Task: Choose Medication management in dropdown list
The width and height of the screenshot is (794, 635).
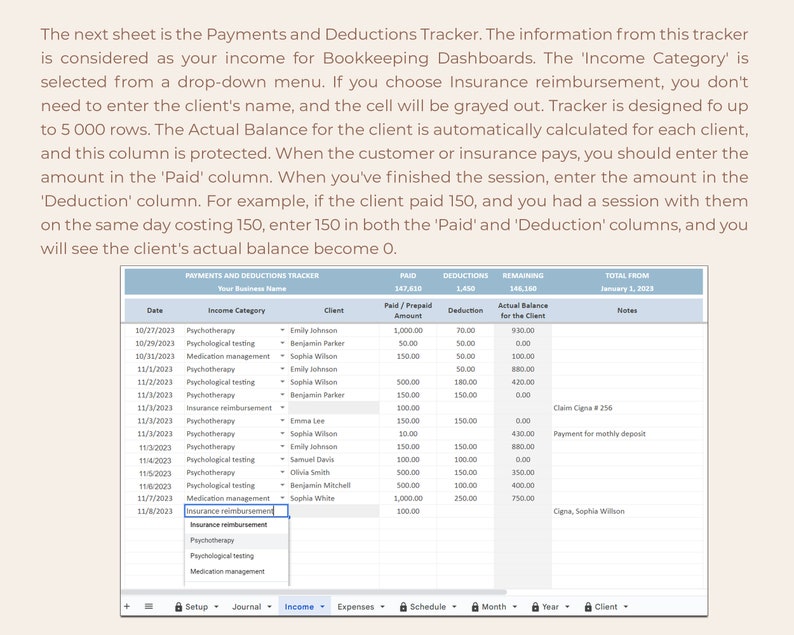Action: click(x=236, y=571)
